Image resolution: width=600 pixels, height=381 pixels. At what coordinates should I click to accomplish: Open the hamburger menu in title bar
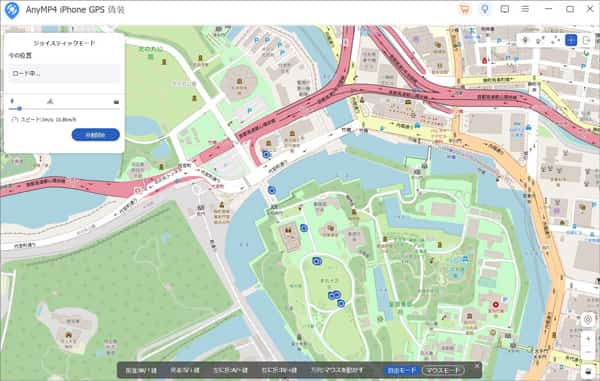[x=525, y=9]
